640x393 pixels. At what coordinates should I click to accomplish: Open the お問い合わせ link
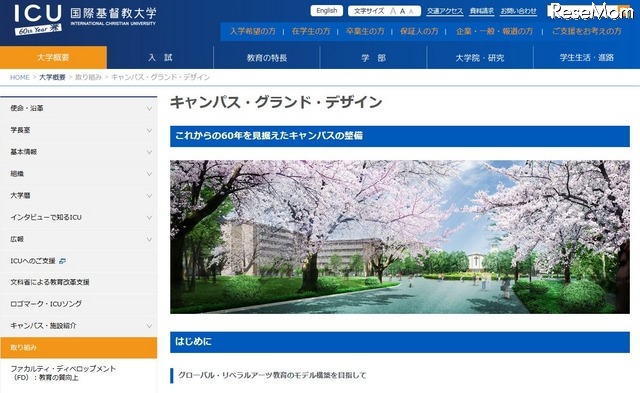518,11
